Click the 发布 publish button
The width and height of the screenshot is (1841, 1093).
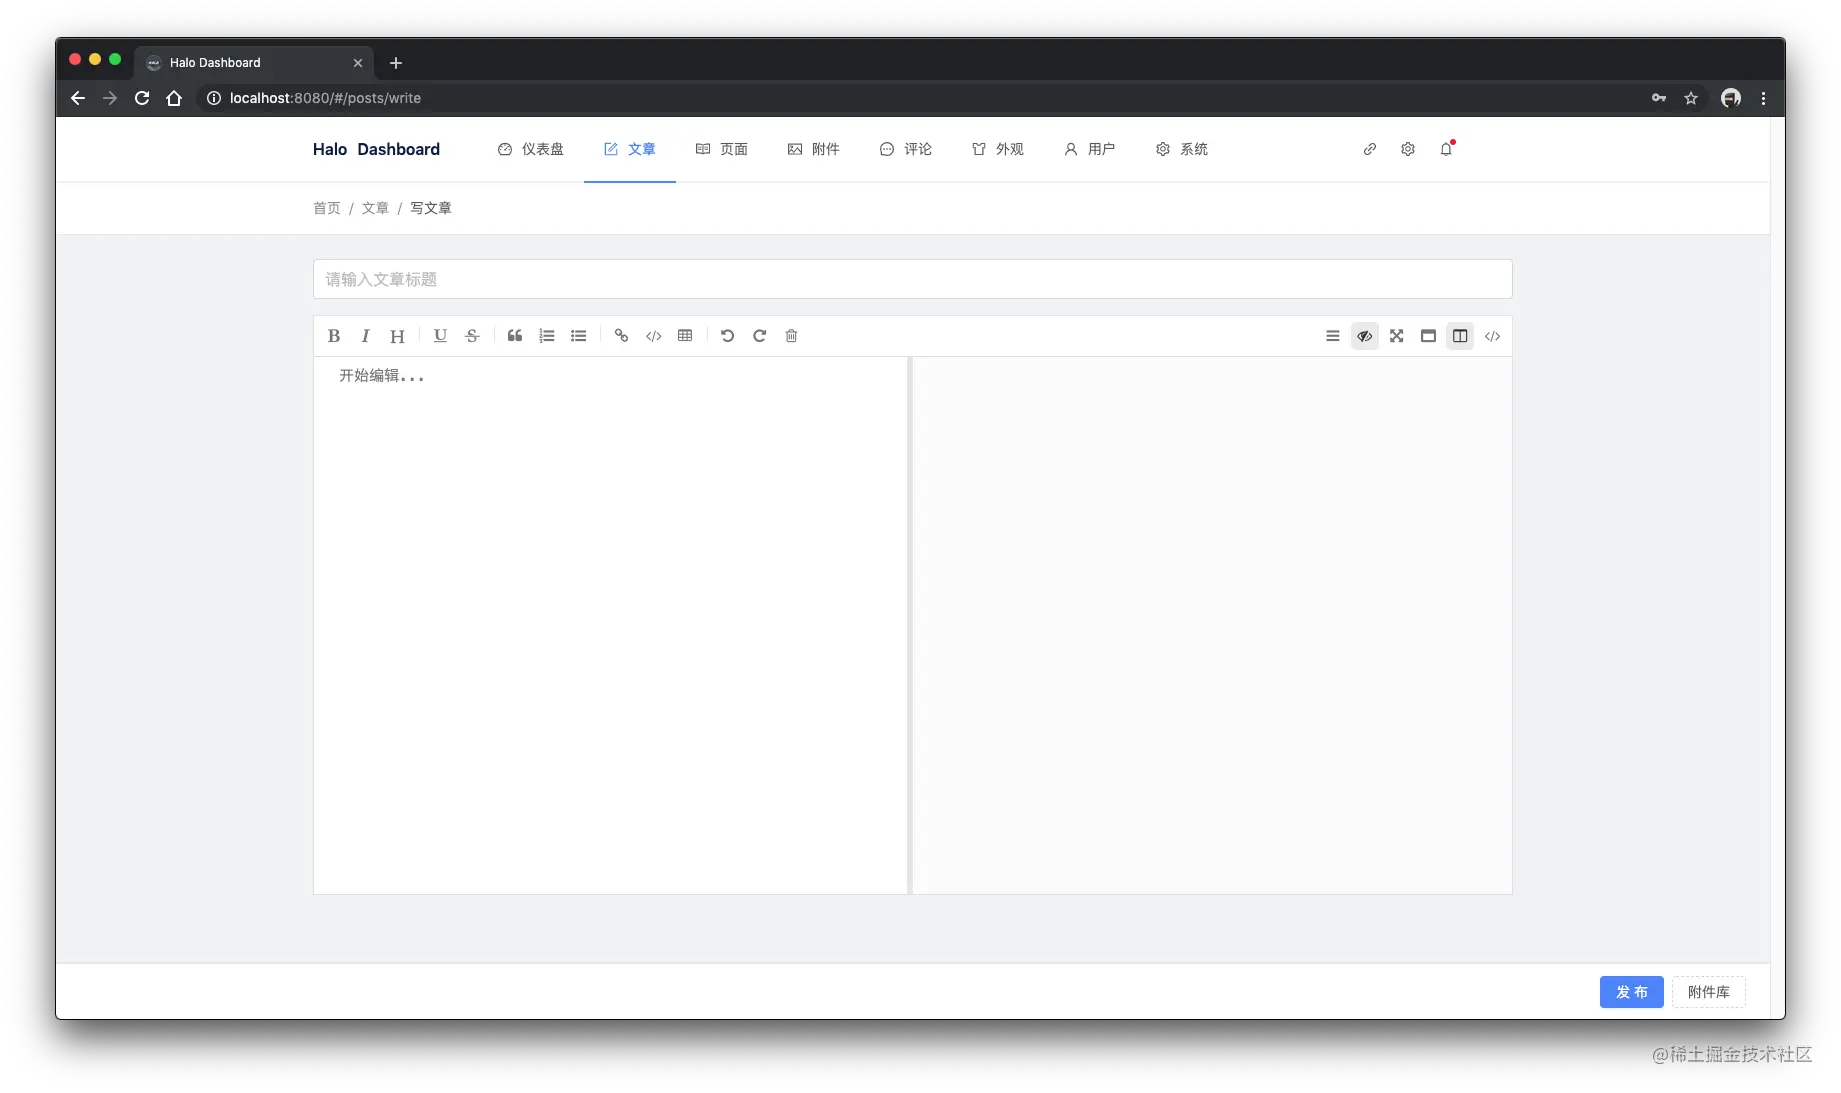click(x=1631, y=992)
